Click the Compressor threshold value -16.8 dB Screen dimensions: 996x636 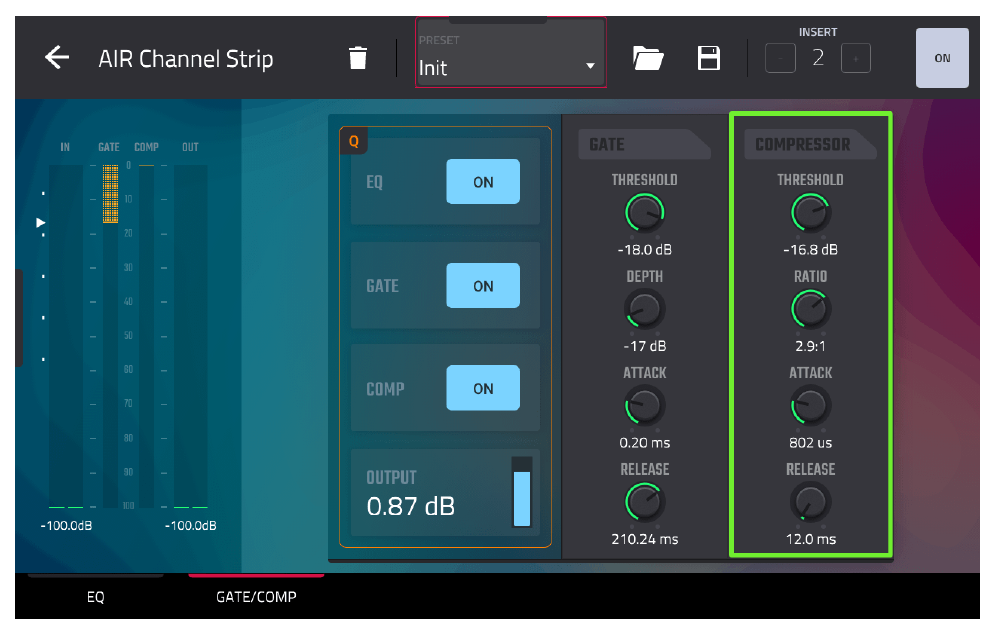click(x=811, y=250)
